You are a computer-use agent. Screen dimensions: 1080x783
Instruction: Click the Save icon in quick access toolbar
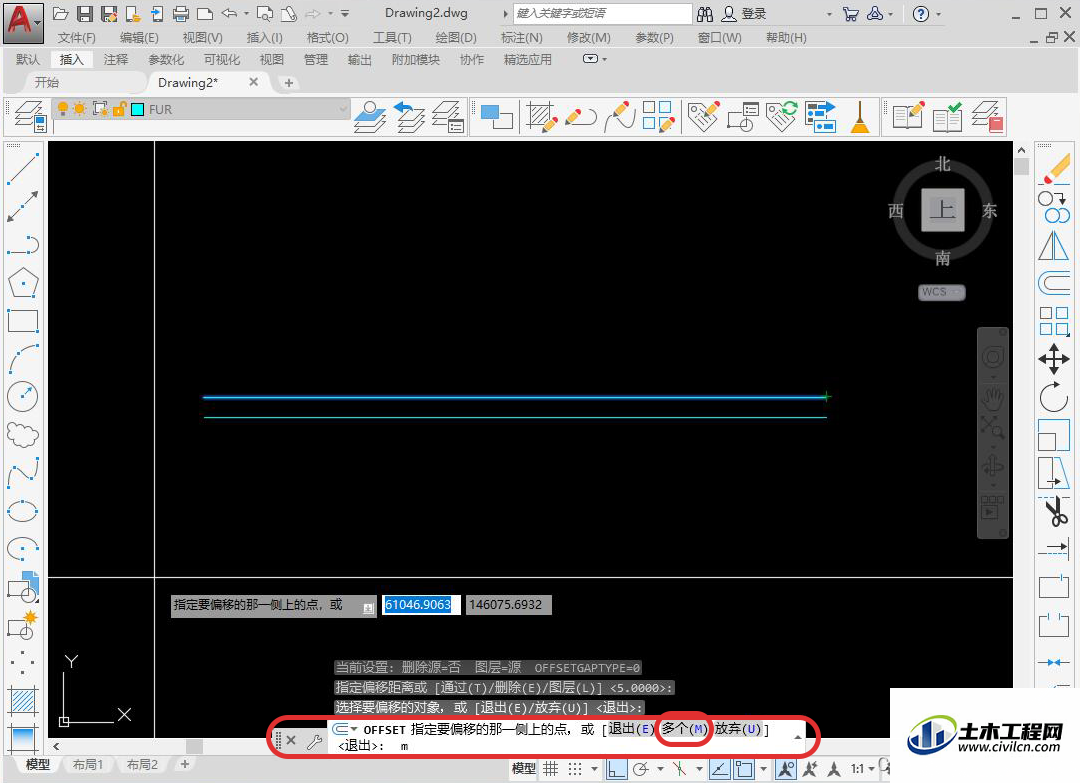click(85, 13)
